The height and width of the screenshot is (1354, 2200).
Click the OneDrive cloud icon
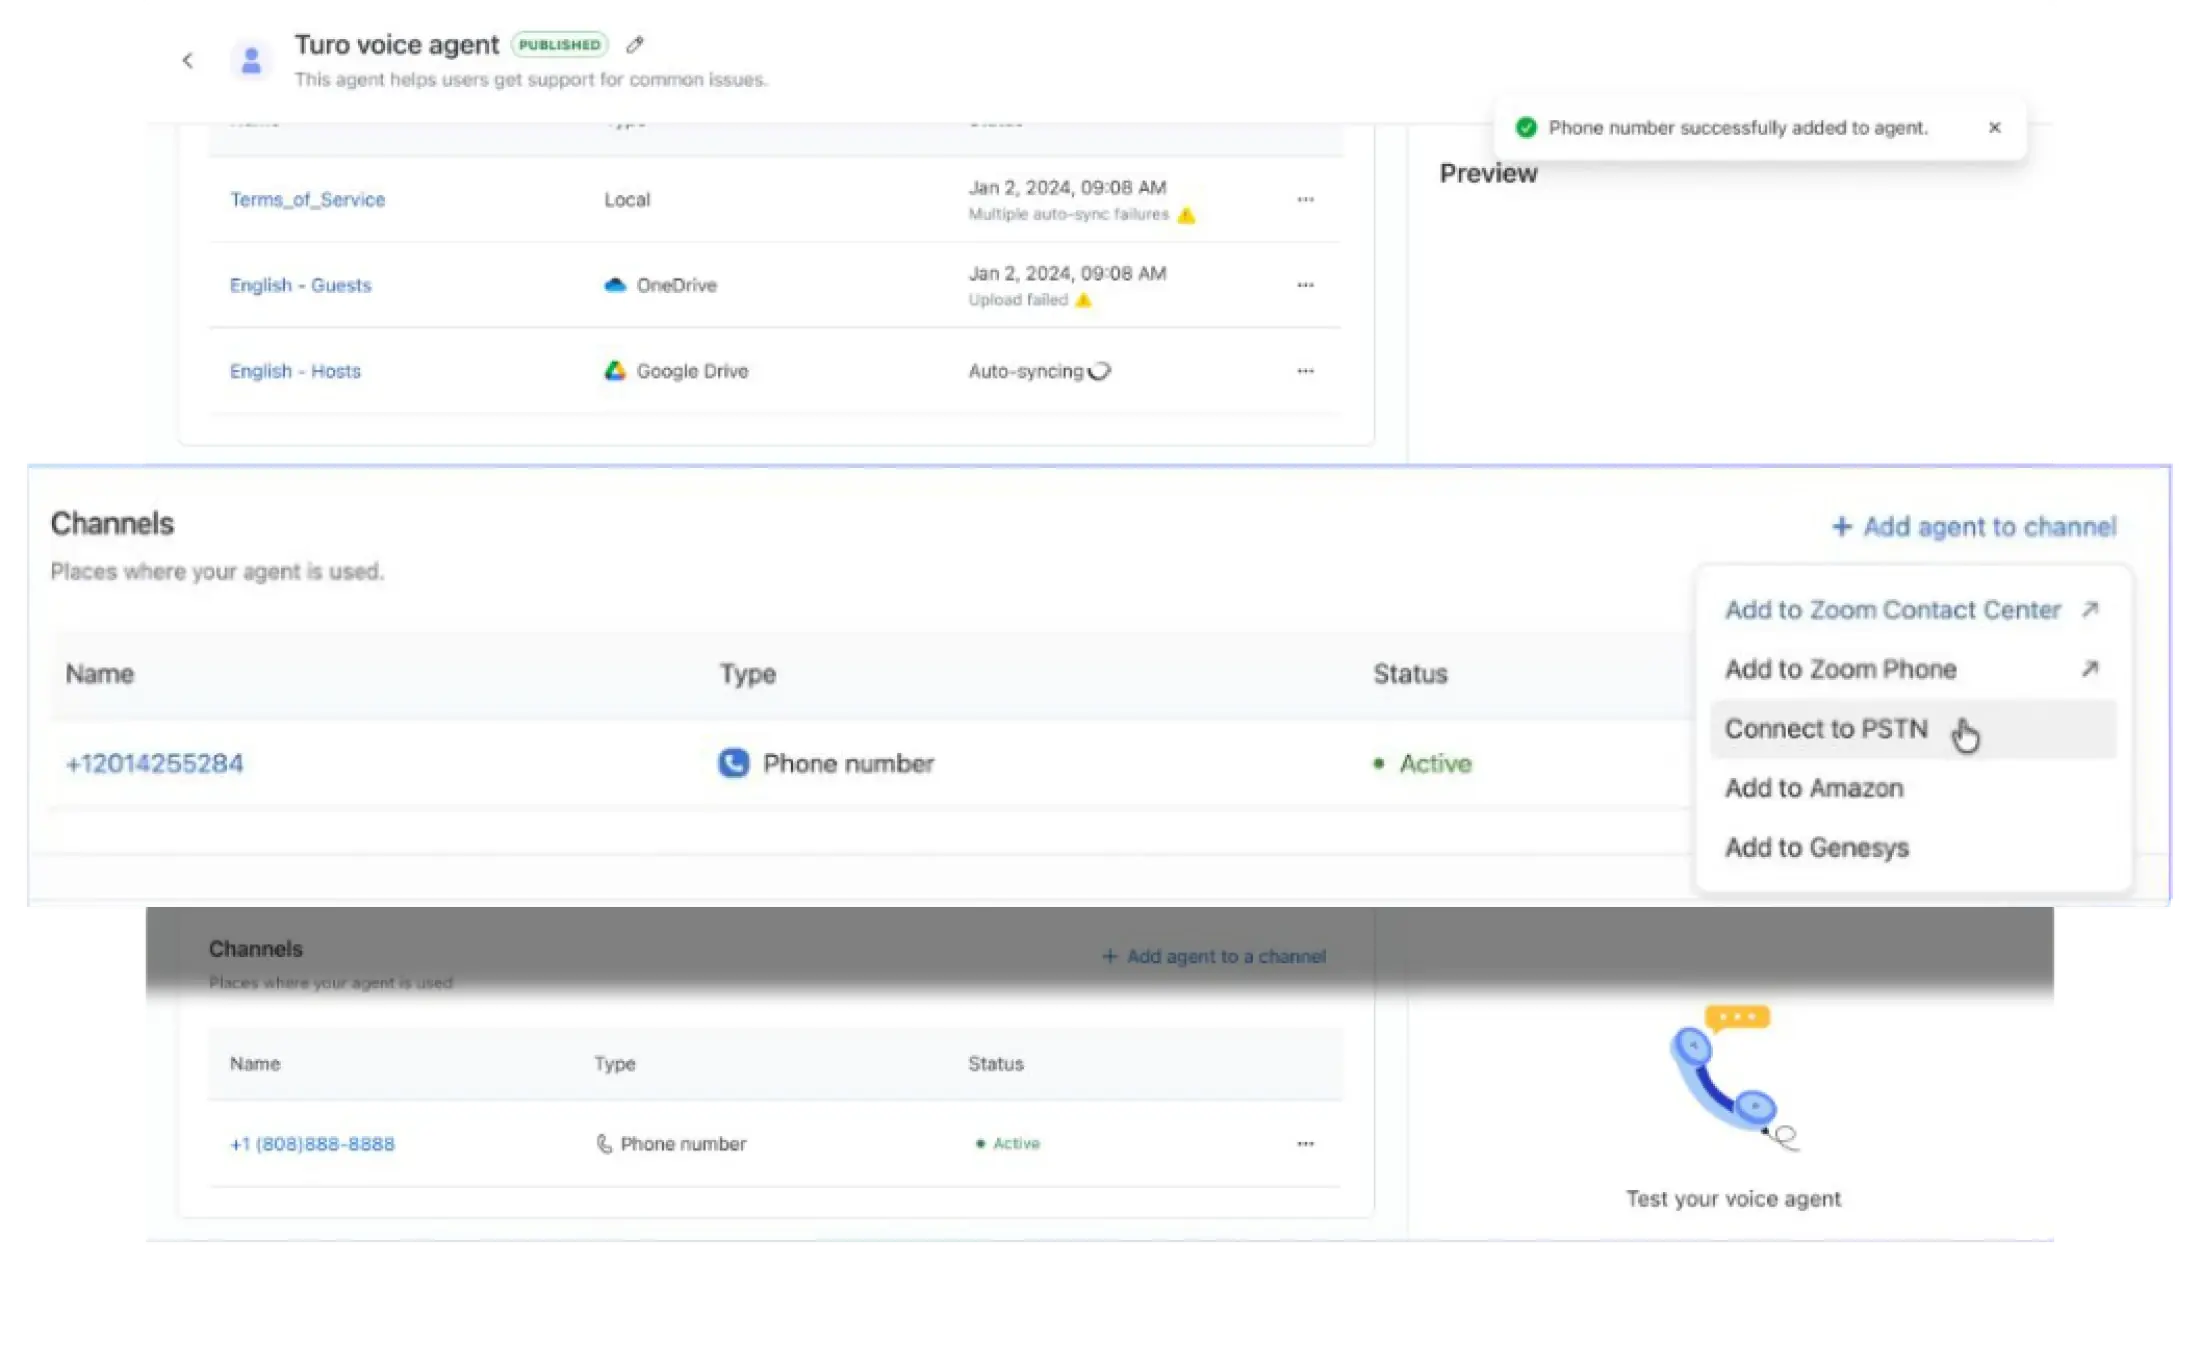tap(615, 285)
